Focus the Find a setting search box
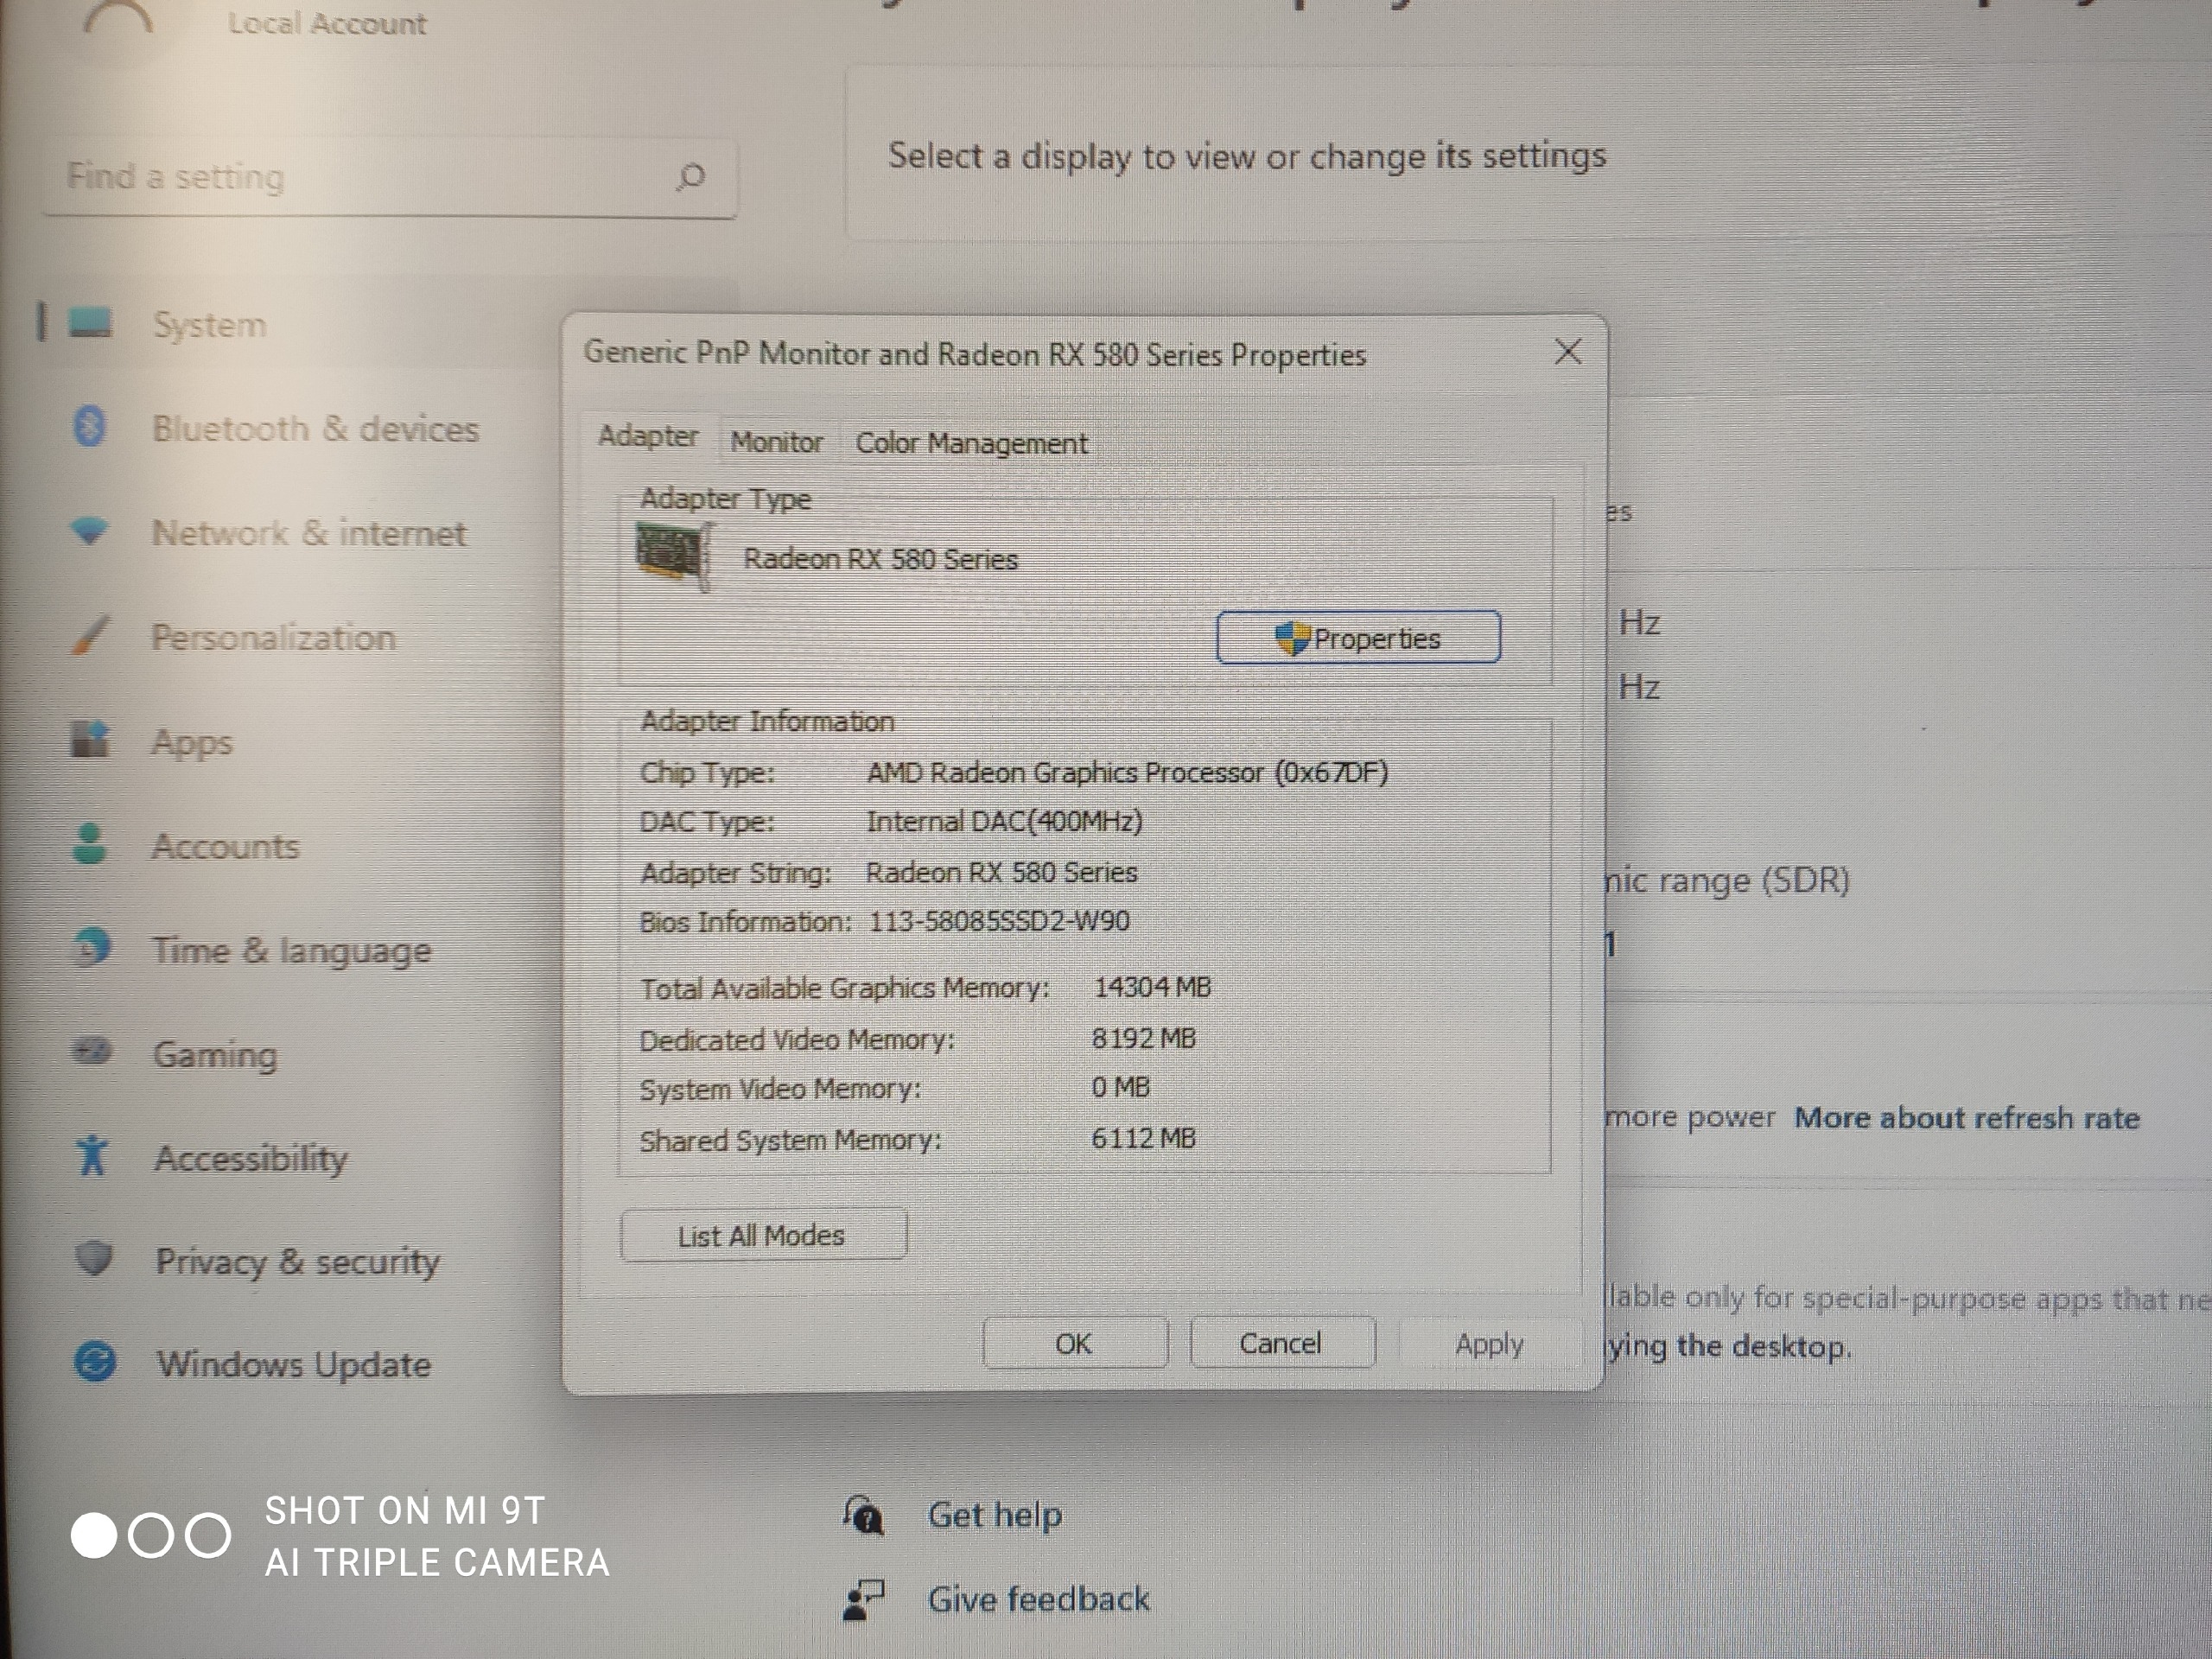 [390, 177]
